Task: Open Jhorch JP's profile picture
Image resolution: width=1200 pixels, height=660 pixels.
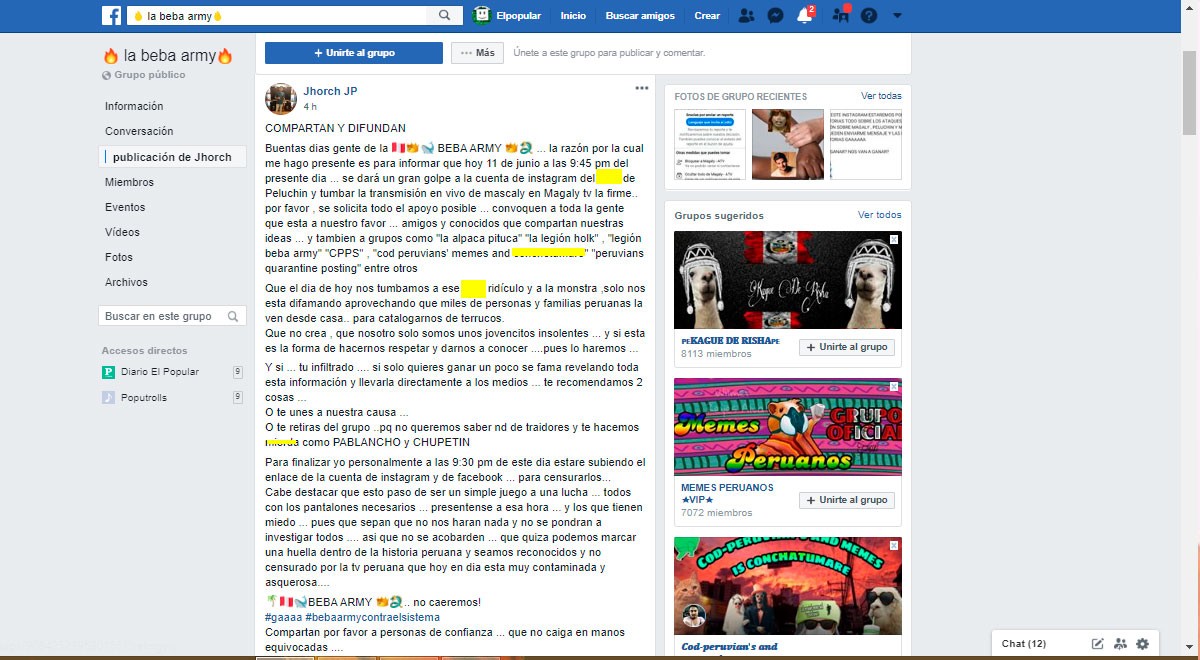Action: 280,98
